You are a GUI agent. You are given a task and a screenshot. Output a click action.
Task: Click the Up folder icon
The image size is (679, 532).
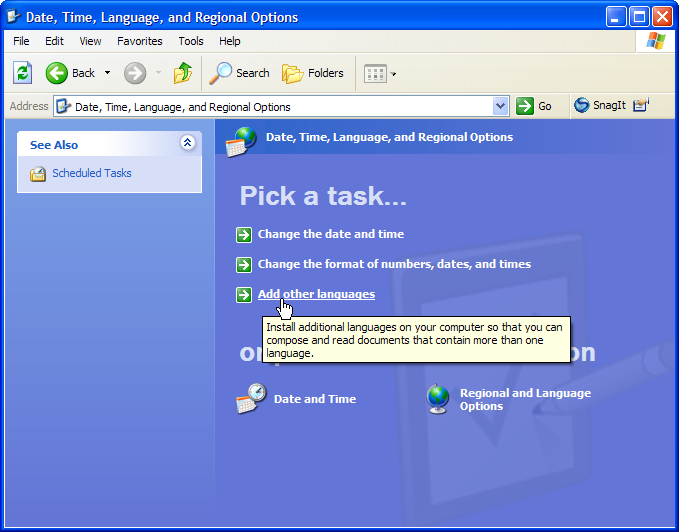pos(182,73)
